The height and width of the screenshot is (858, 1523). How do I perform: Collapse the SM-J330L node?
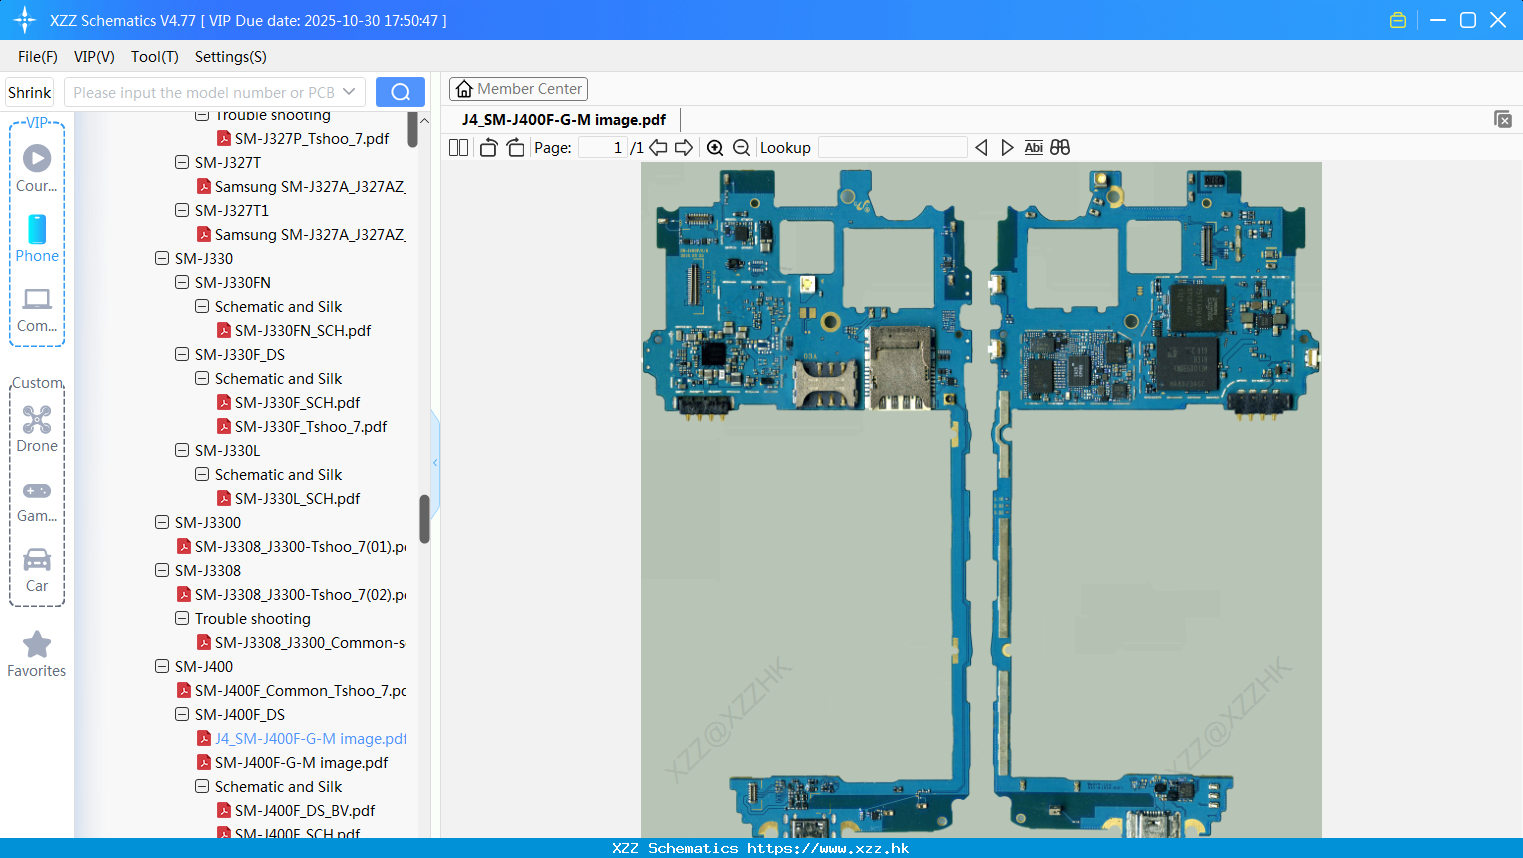(x=182, y=450)
